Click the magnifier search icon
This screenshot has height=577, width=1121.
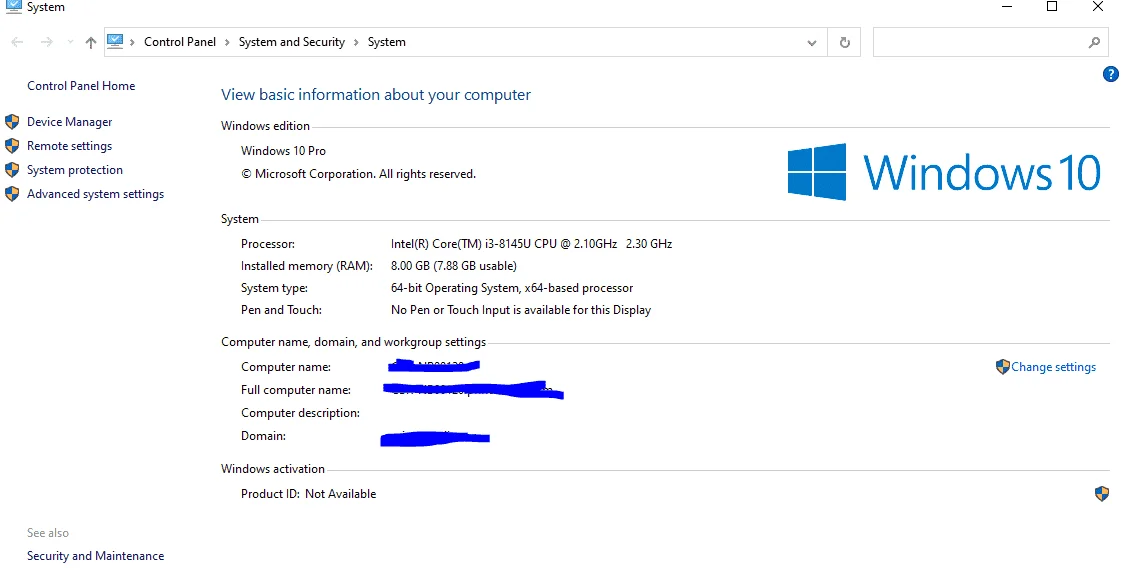click(x=1094, y=42)
